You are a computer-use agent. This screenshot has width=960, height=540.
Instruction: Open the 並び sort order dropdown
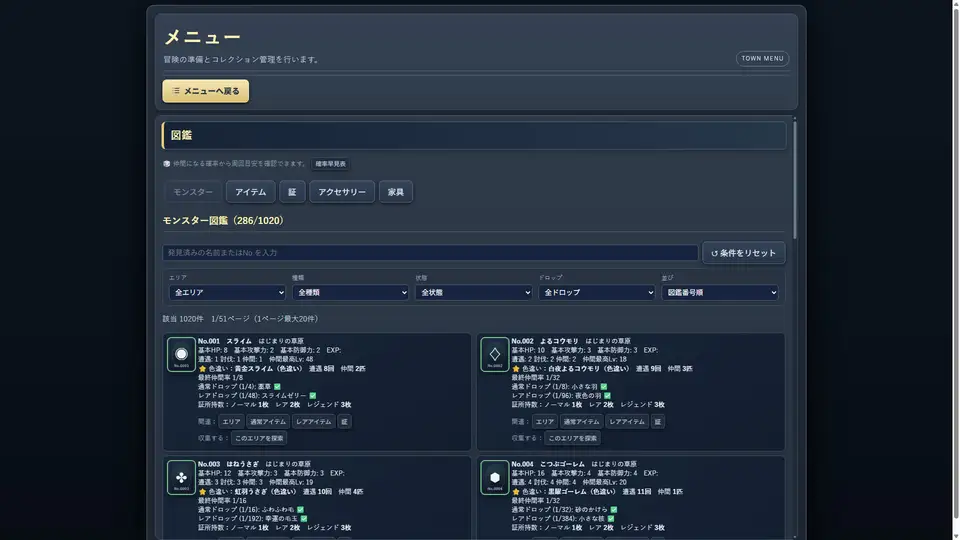pos(719,293)
